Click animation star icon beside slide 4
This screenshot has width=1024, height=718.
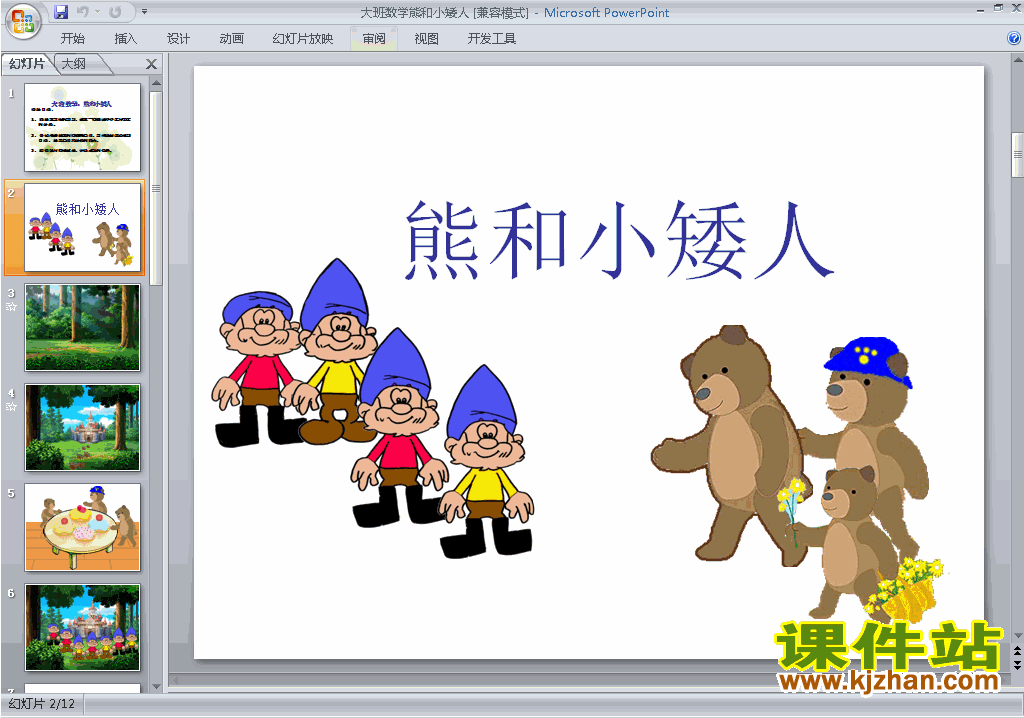coord(11,407)
